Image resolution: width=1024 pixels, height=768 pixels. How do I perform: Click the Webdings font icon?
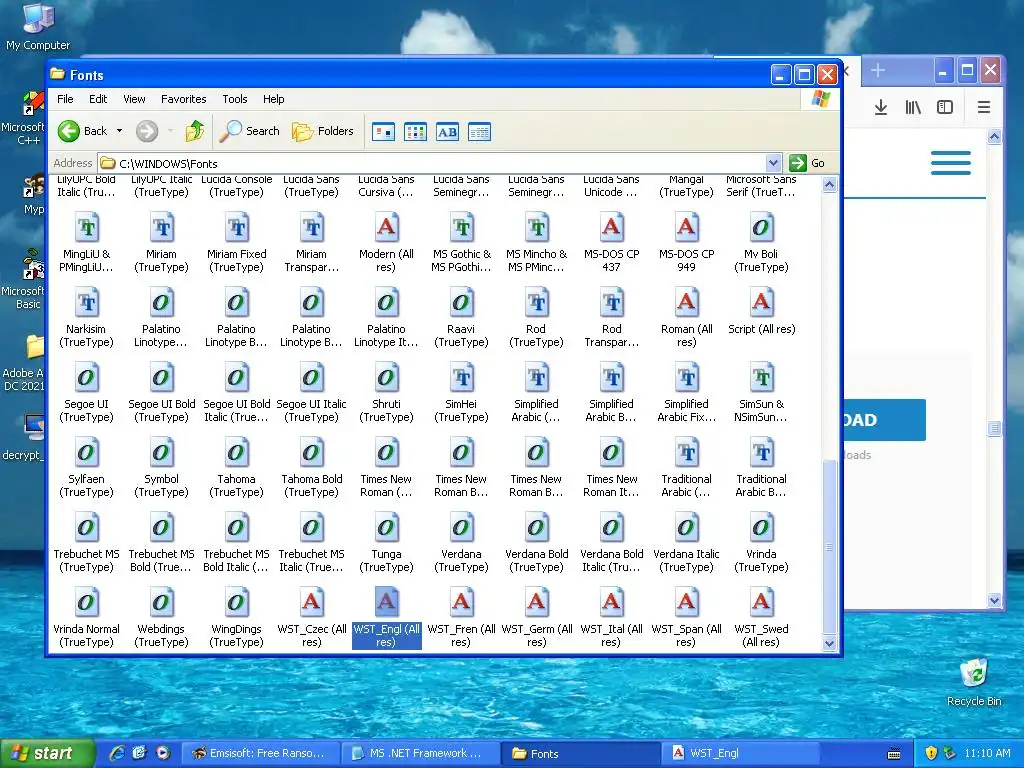pyautogui.click(x=161, y=601)
